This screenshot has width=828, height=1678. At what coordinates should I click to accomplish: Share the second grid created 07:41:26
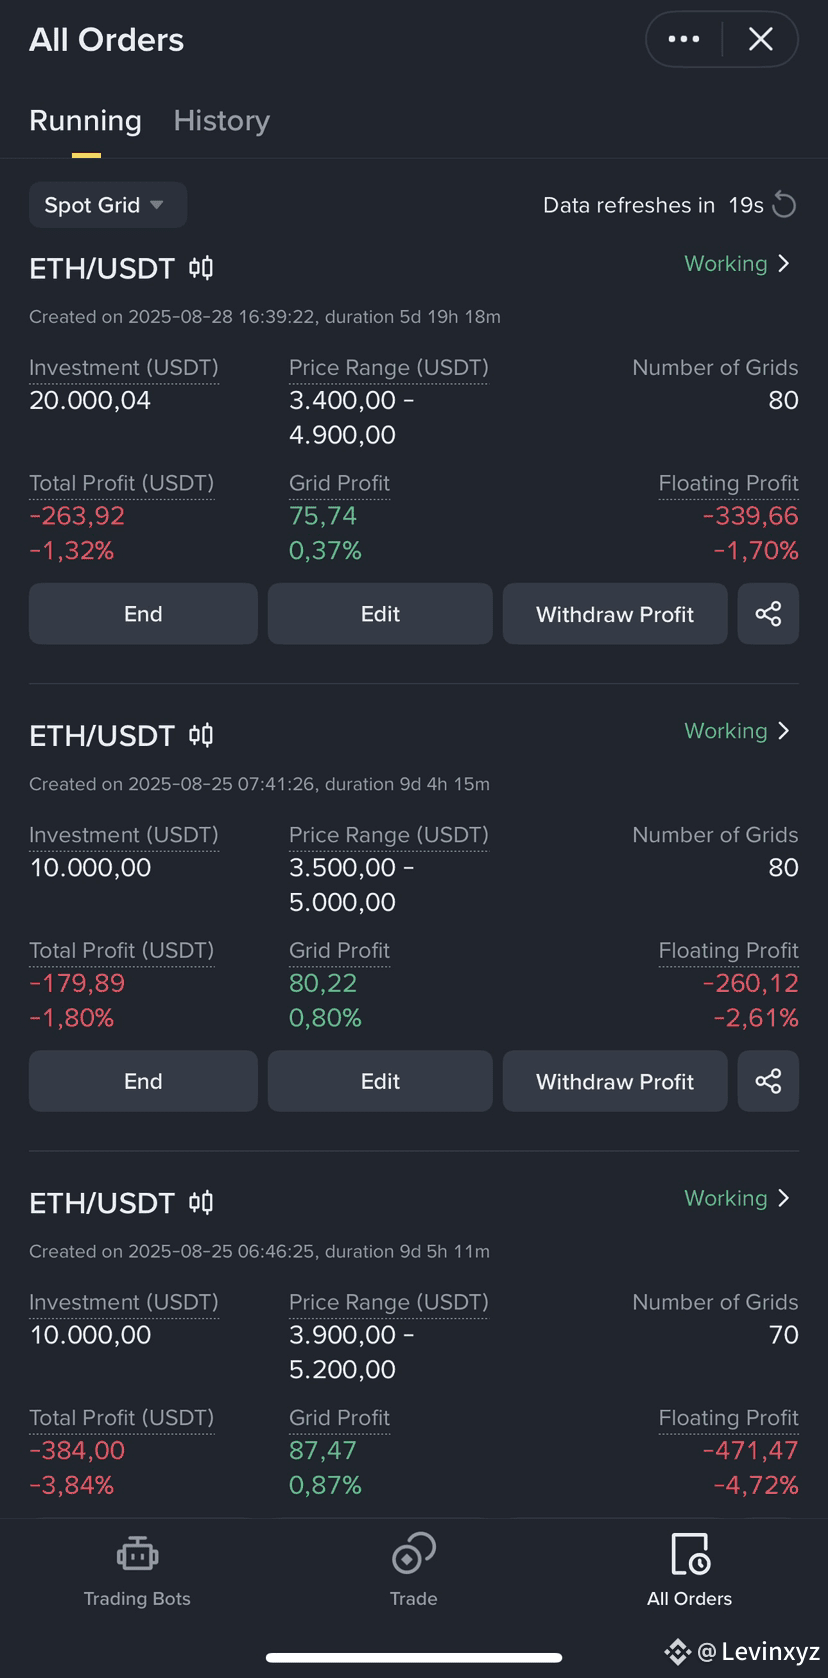768,1081
